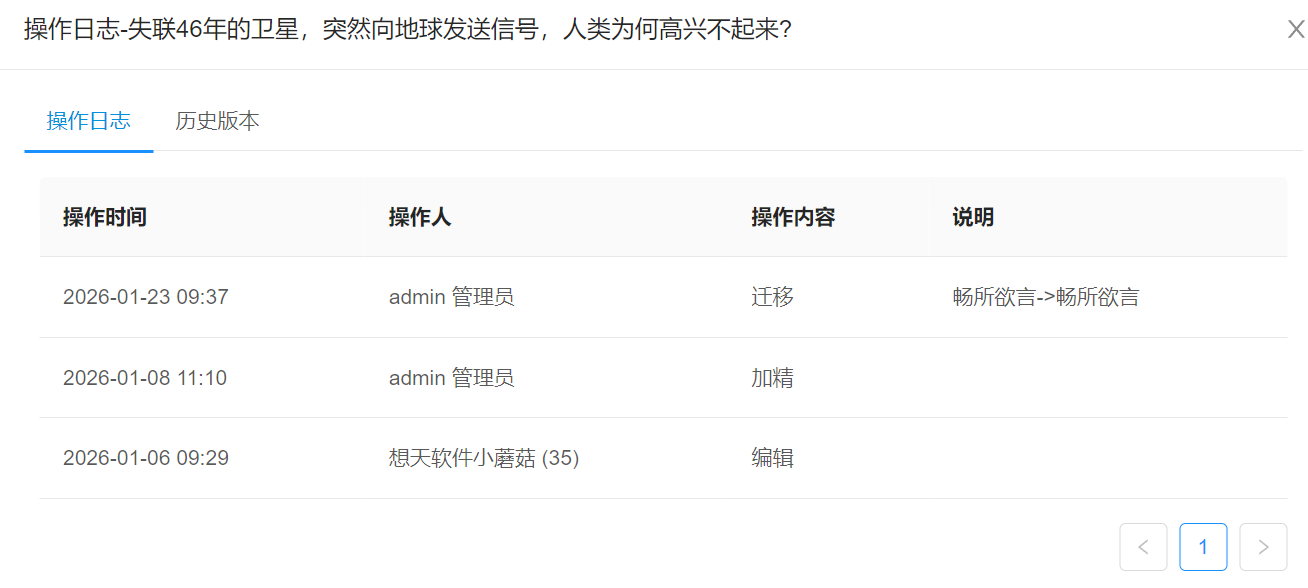Select the 2026-01-23 09:37 timestamp cell
Viewport: 1308px width, 588px height.
[146, 297]
